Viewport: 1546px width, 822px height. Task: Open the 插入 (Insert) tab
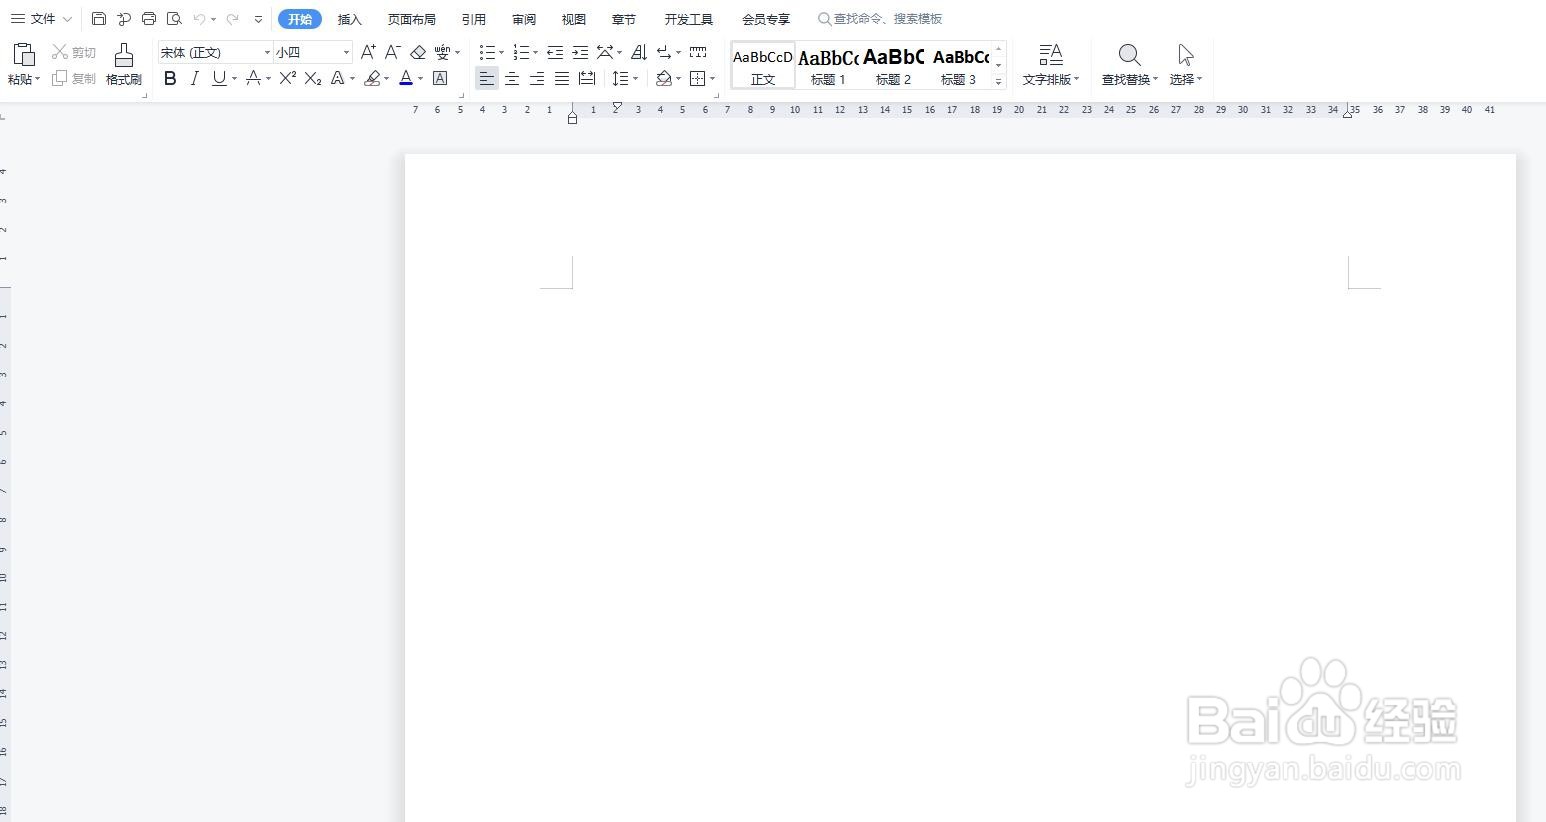[350, 19]
